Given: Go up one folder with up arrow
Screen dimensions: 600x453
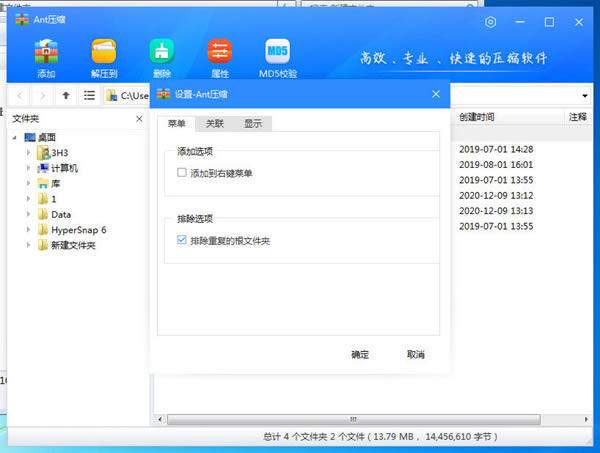Looking at the screenshot, I should pos(66,96).
